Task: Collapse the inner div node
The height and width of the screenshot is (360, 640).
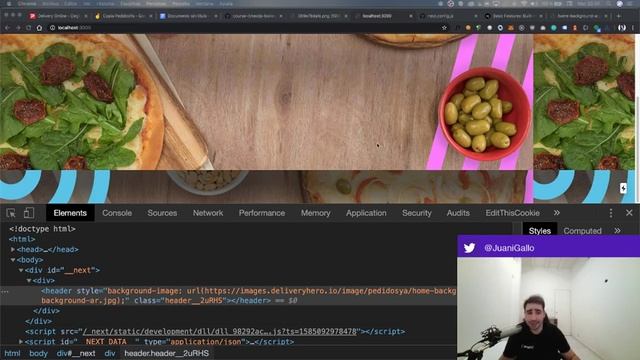Action: pyautogui.click(x=29, y=280)
